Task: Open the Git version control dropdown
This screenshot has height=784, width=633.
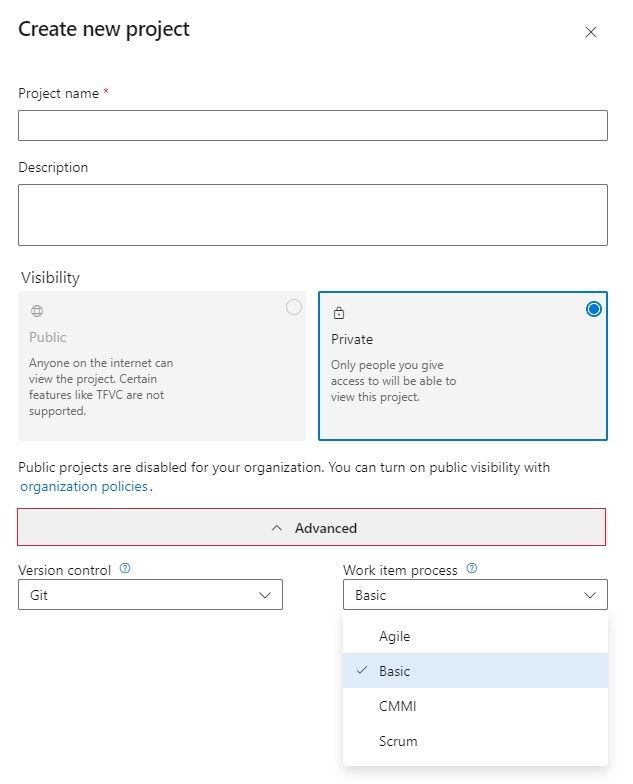Action: 150,595
